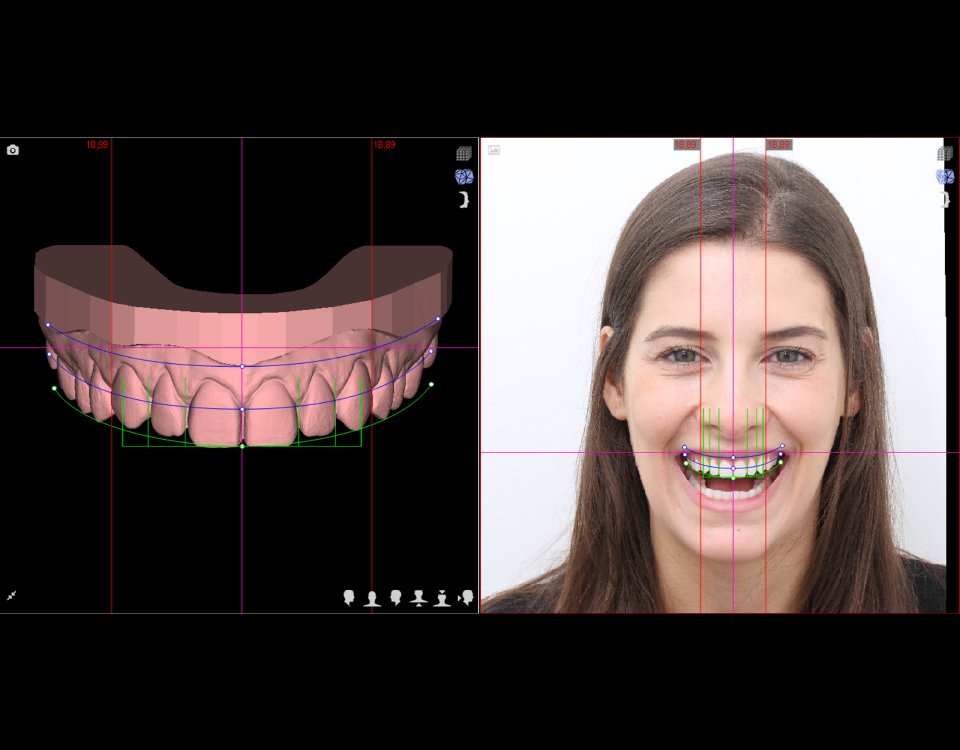Viewport: 960px width, 750px height.
Task: Click the jaw profile icon in photo panel
Action: [945, 200]
